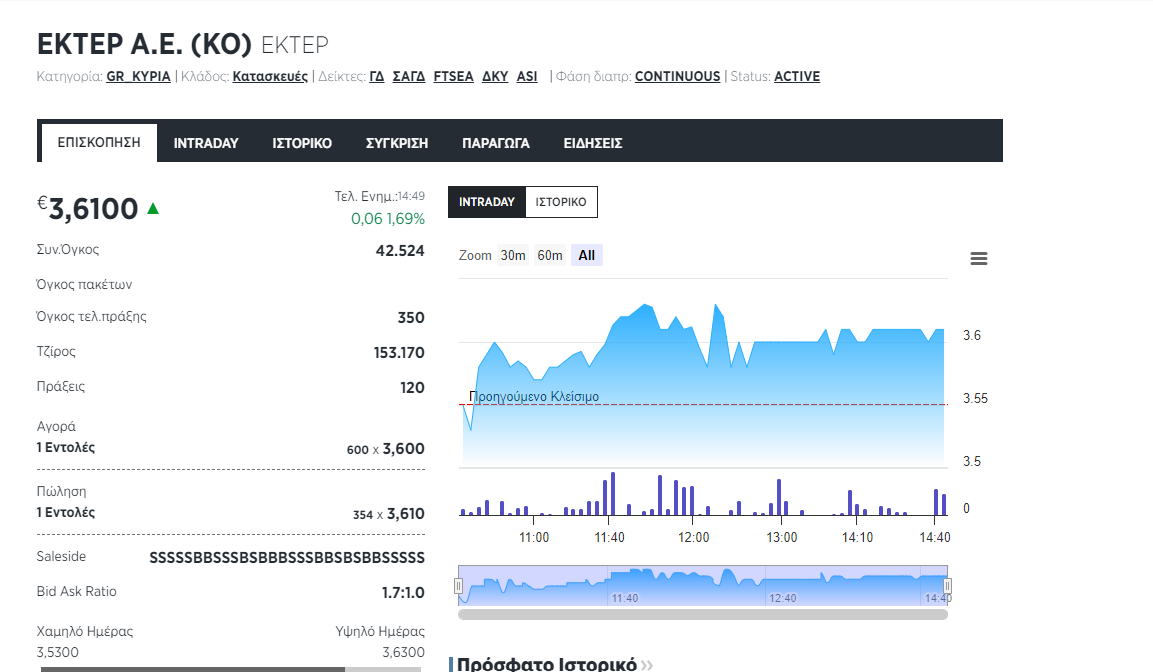This screenshot has width=1153, height=672.
Task: Click the navigator mini-chart overview area
Action: pyautogui.click(x=703, y=586)
